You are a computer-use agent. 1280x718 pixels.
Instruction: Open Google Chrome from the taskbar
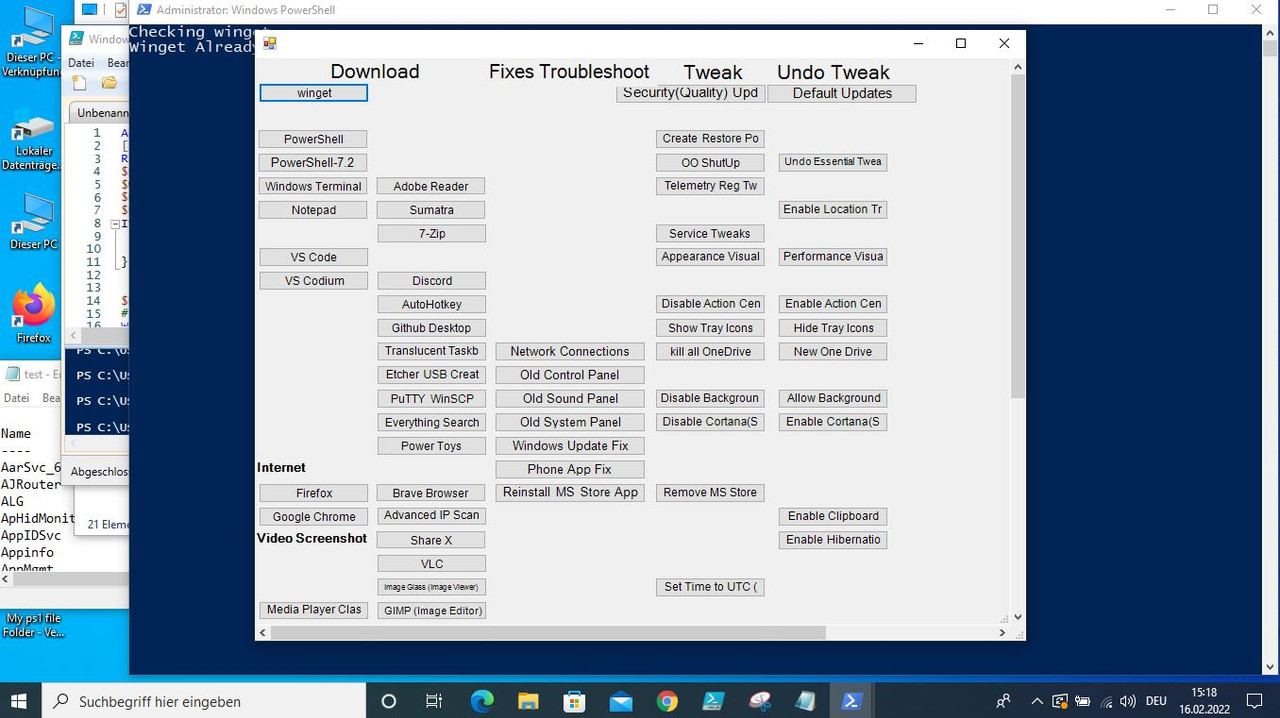(667, 701)
